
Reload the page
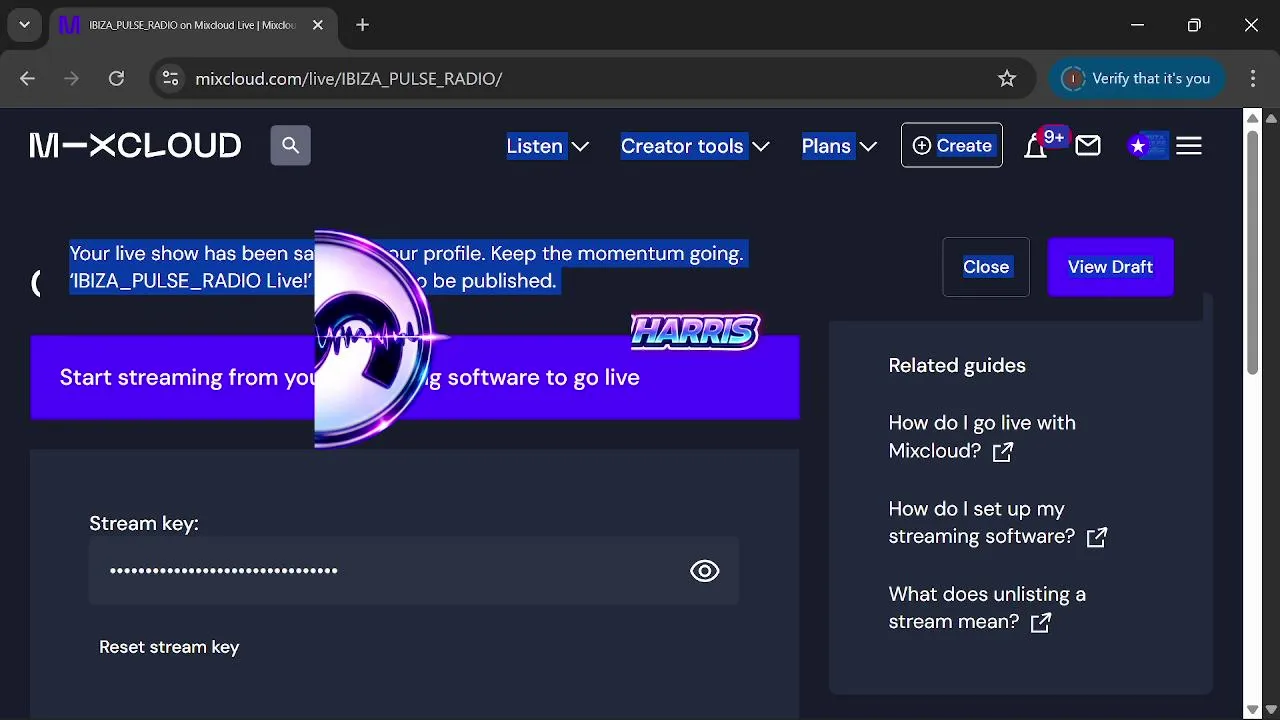pyautogui.click(x=116, y=78)
